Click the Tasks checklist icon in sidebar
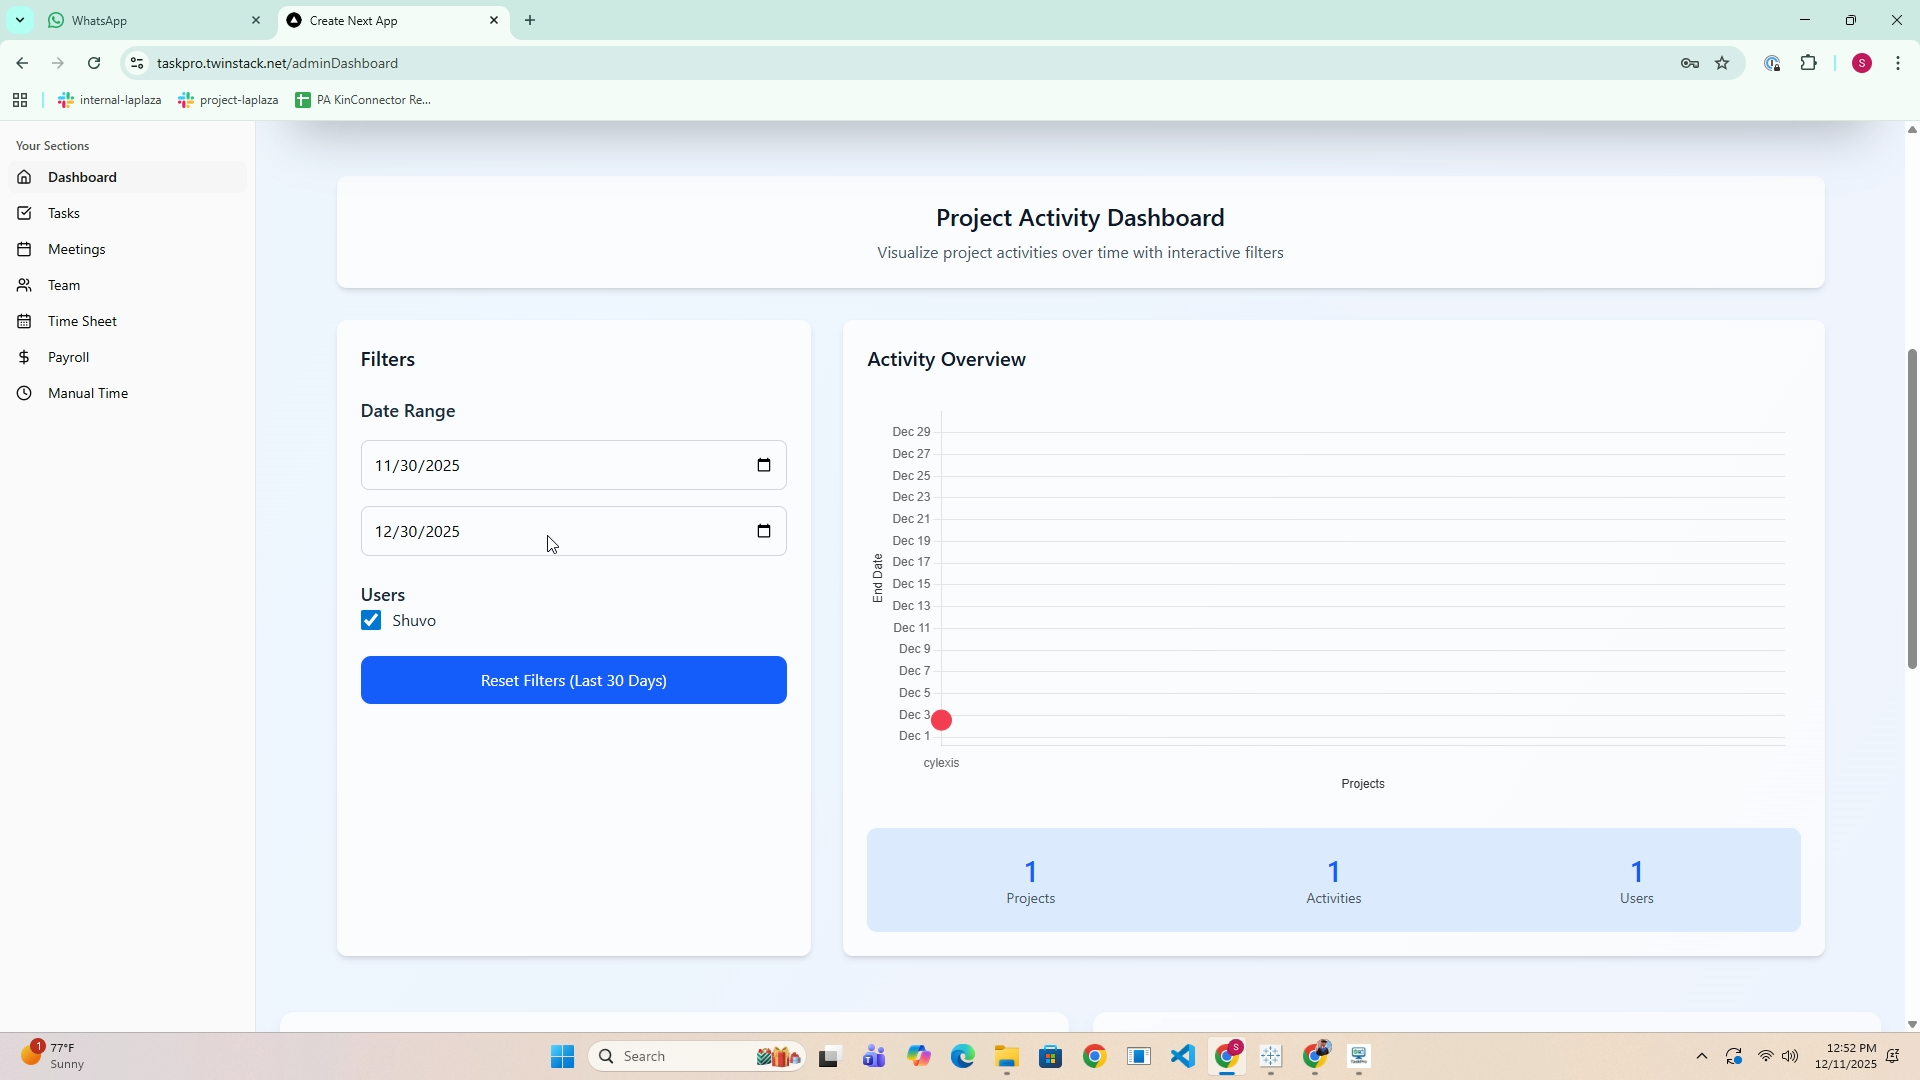 (25, 214)
